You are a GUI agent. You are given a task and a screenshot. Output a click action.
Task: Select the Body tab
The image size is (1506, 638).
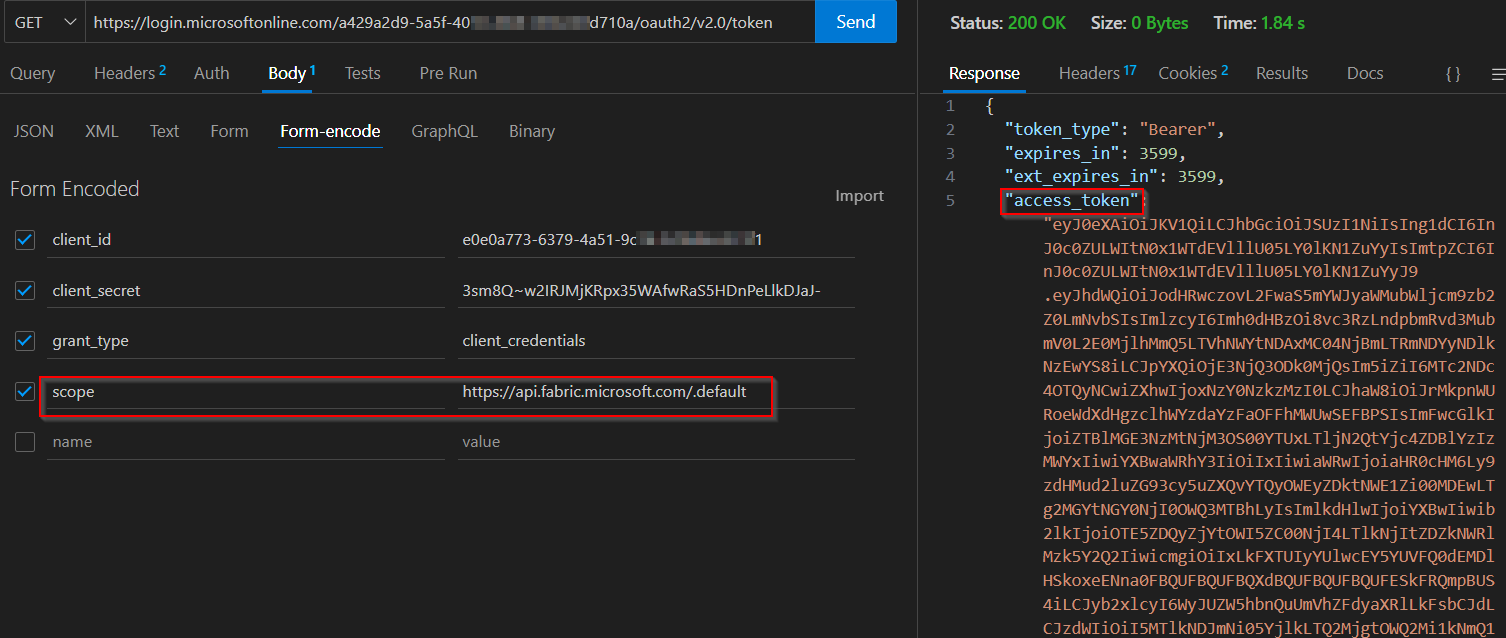coord(291,73)
